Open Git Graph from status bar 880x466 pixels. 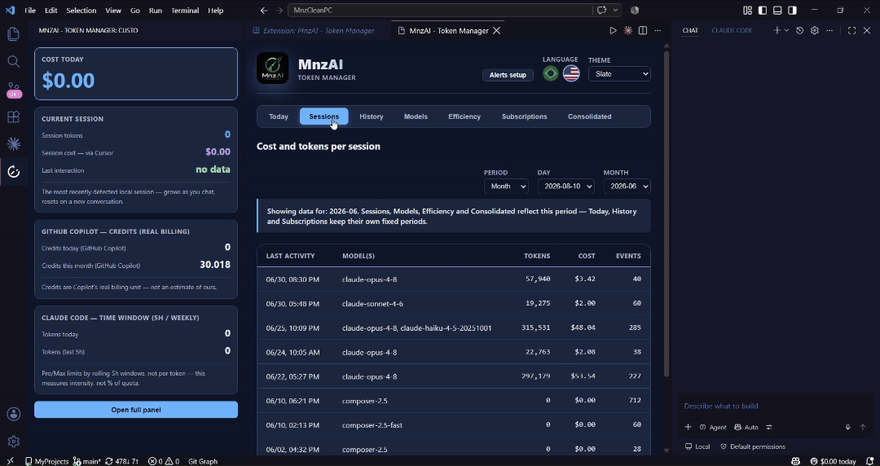(203, 461)
